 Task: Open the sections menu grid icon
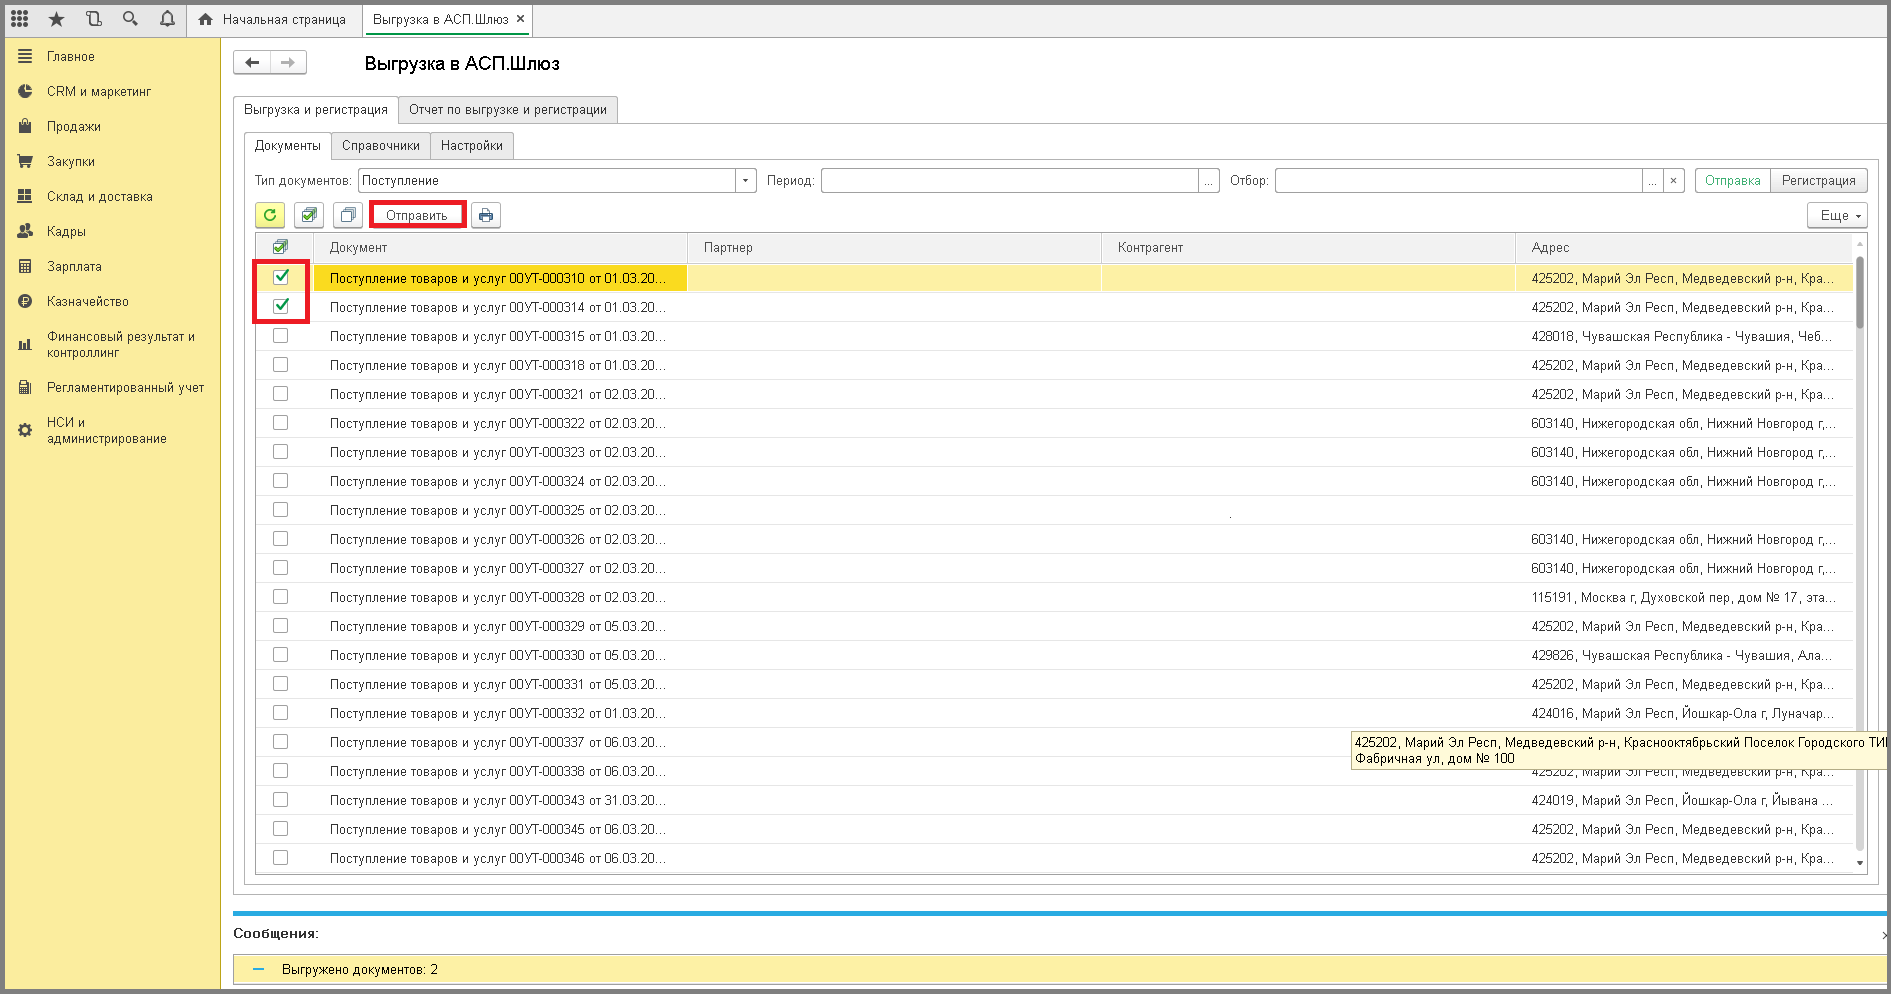pyautogui.click(x=20, y=19)
